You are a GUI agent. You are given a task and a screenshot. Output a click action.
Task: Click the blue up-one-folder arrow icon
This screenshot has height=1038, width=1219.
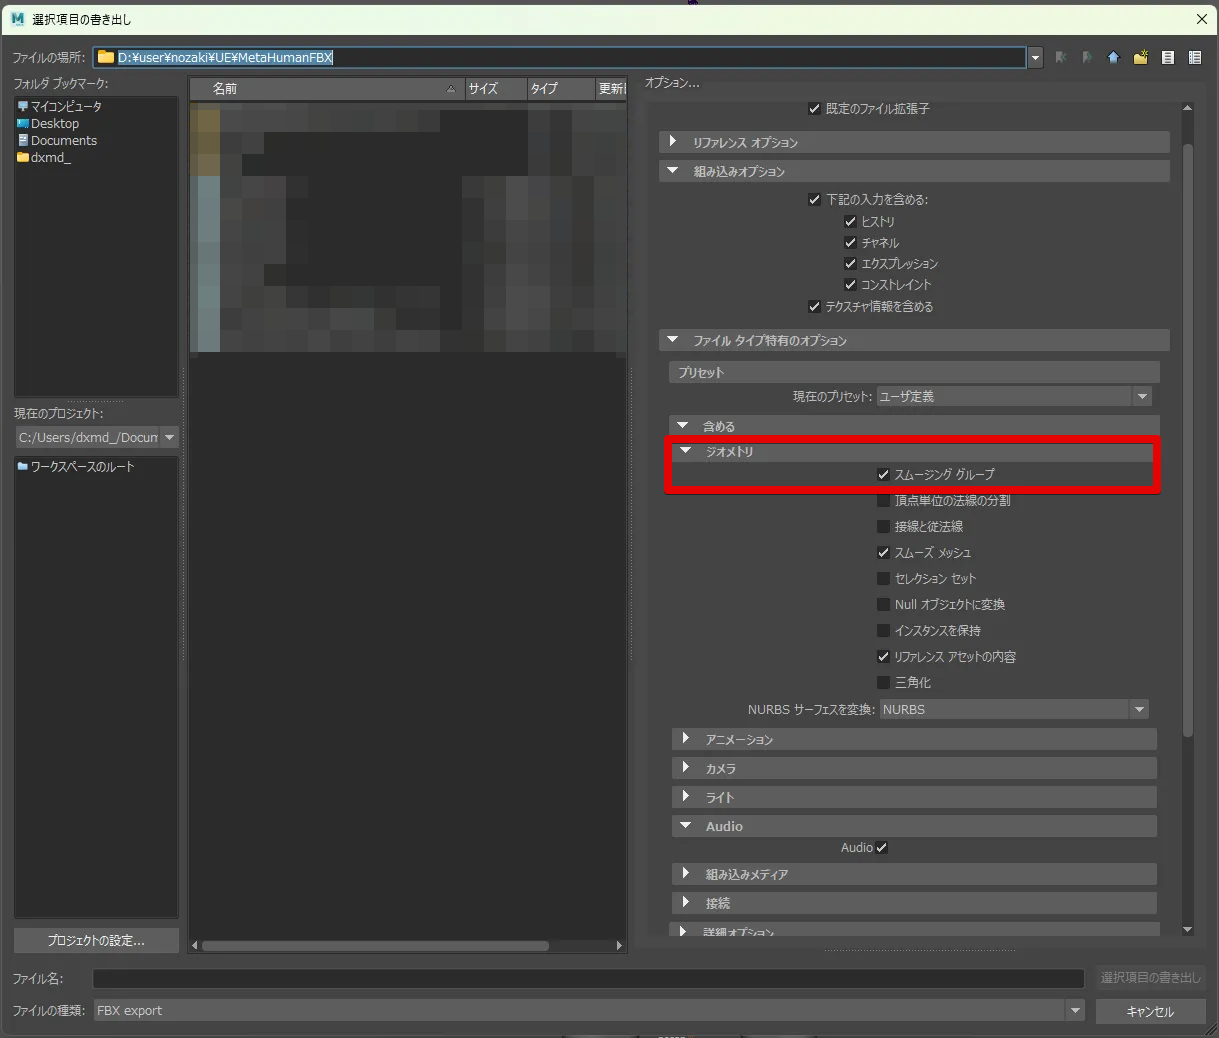click(1113, 58)
